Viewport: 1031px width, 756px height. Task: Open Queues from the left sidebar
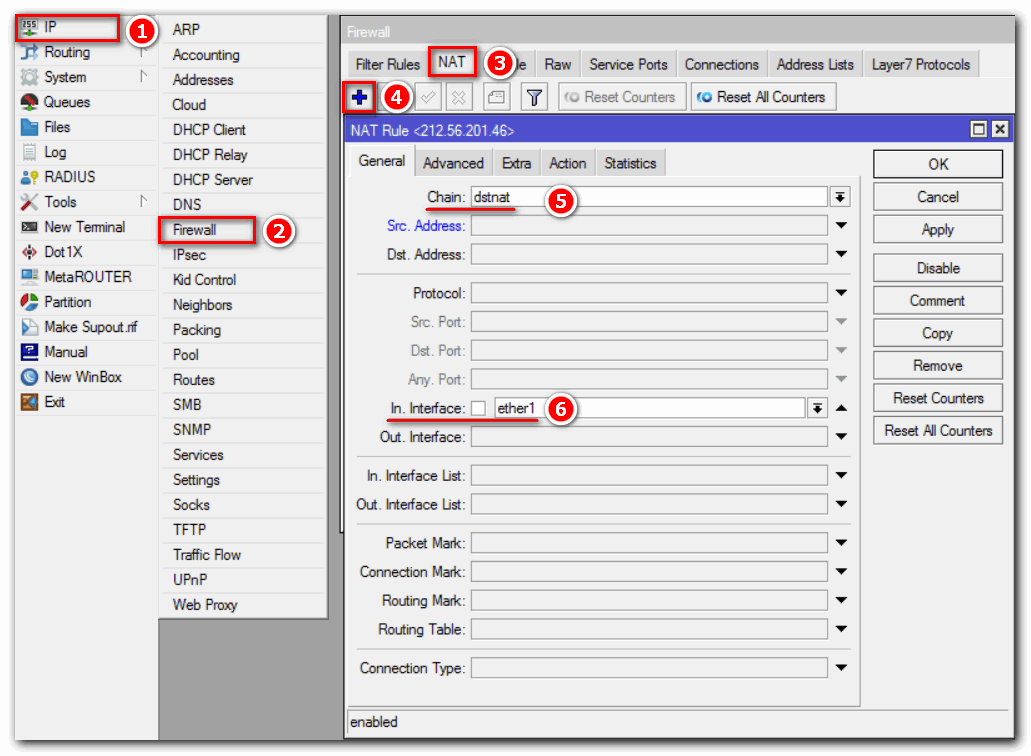point(66,102)
